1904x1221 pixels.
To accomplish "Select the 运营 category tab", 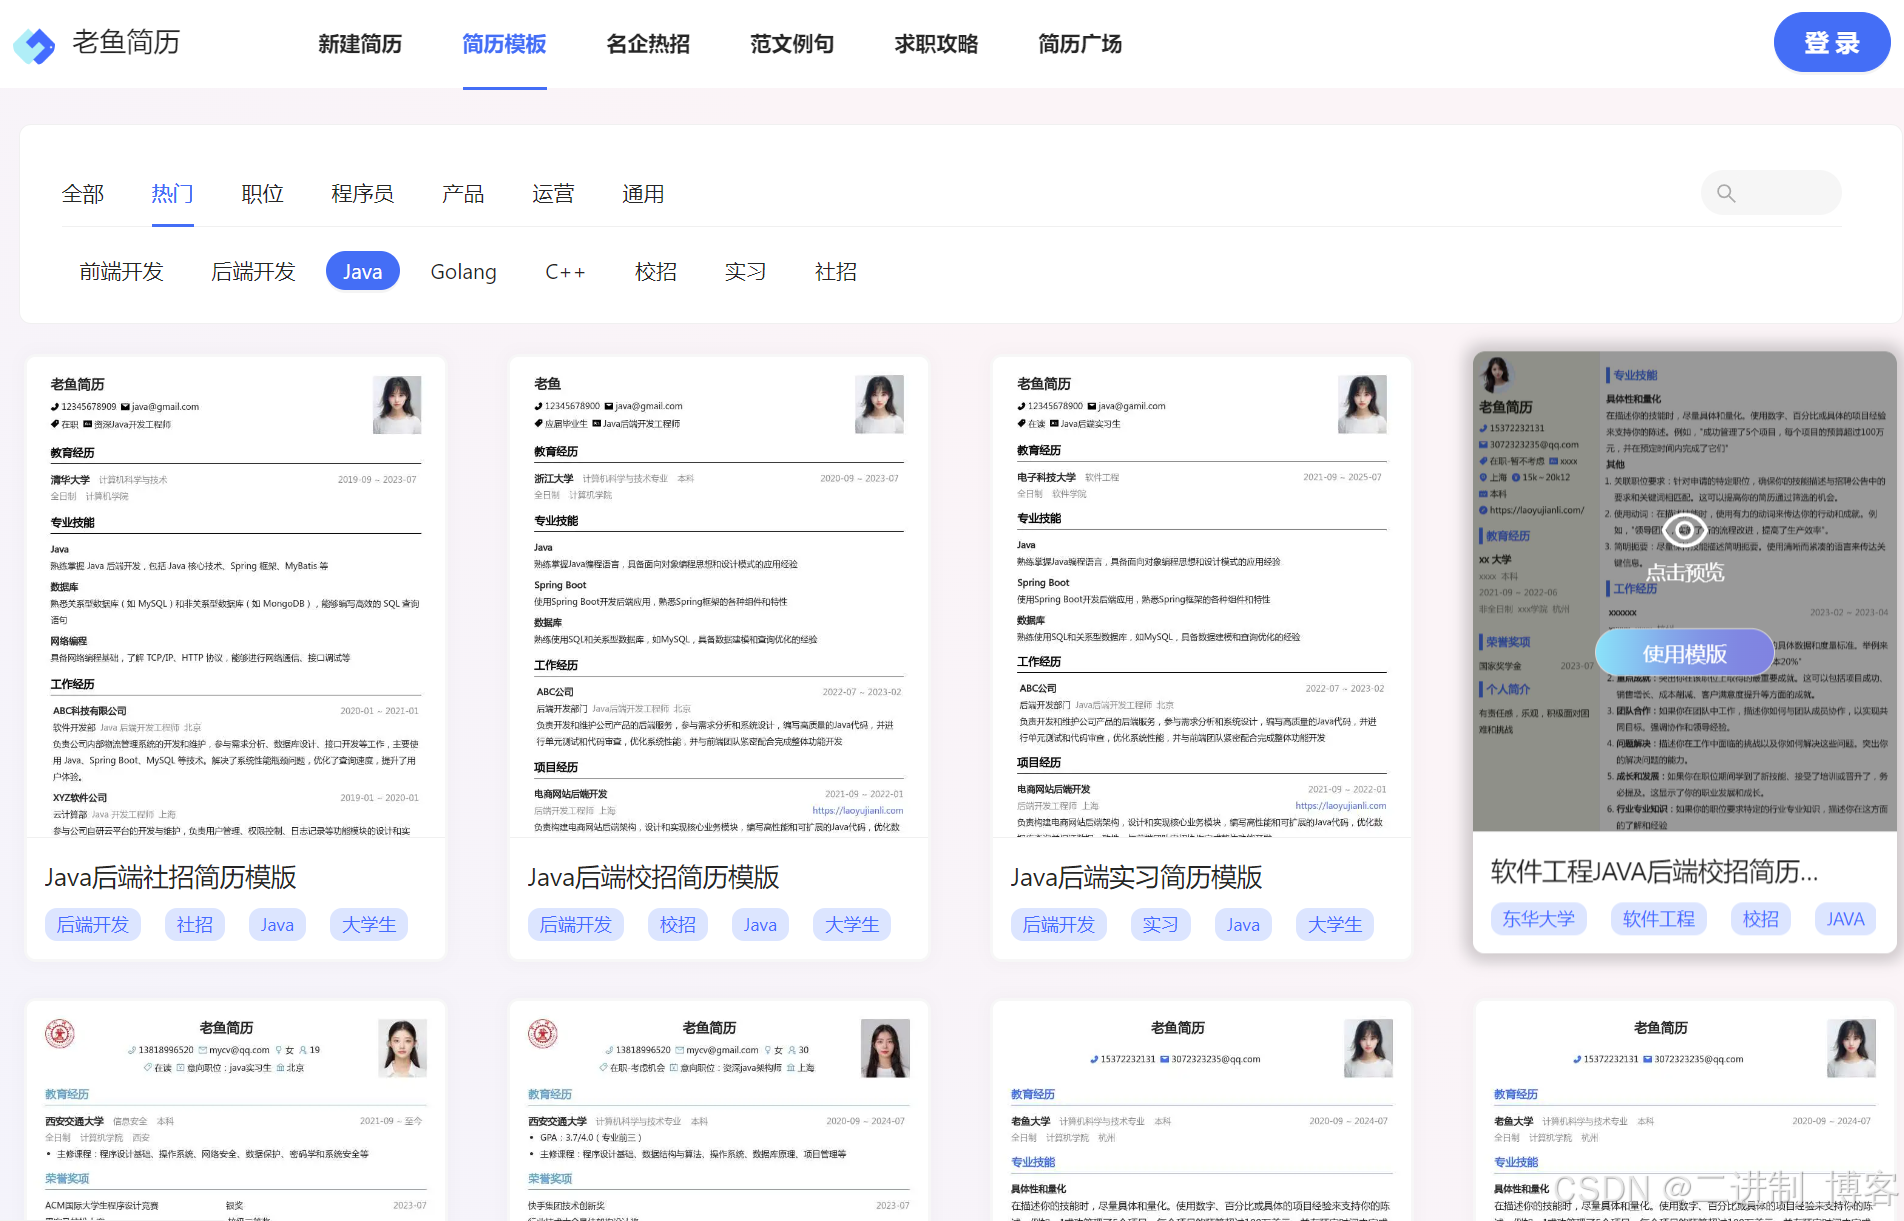I will click(x=553, y=194).
